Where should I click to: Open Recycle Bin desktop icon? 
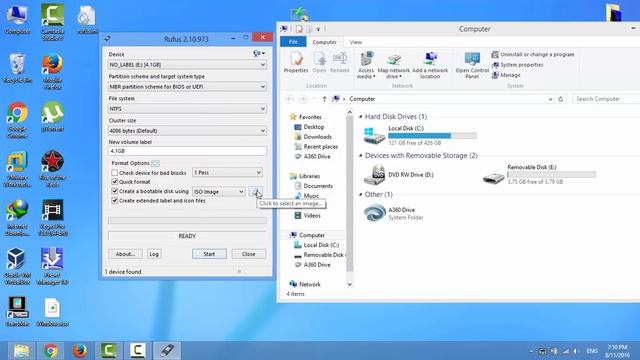pos(17,68)
